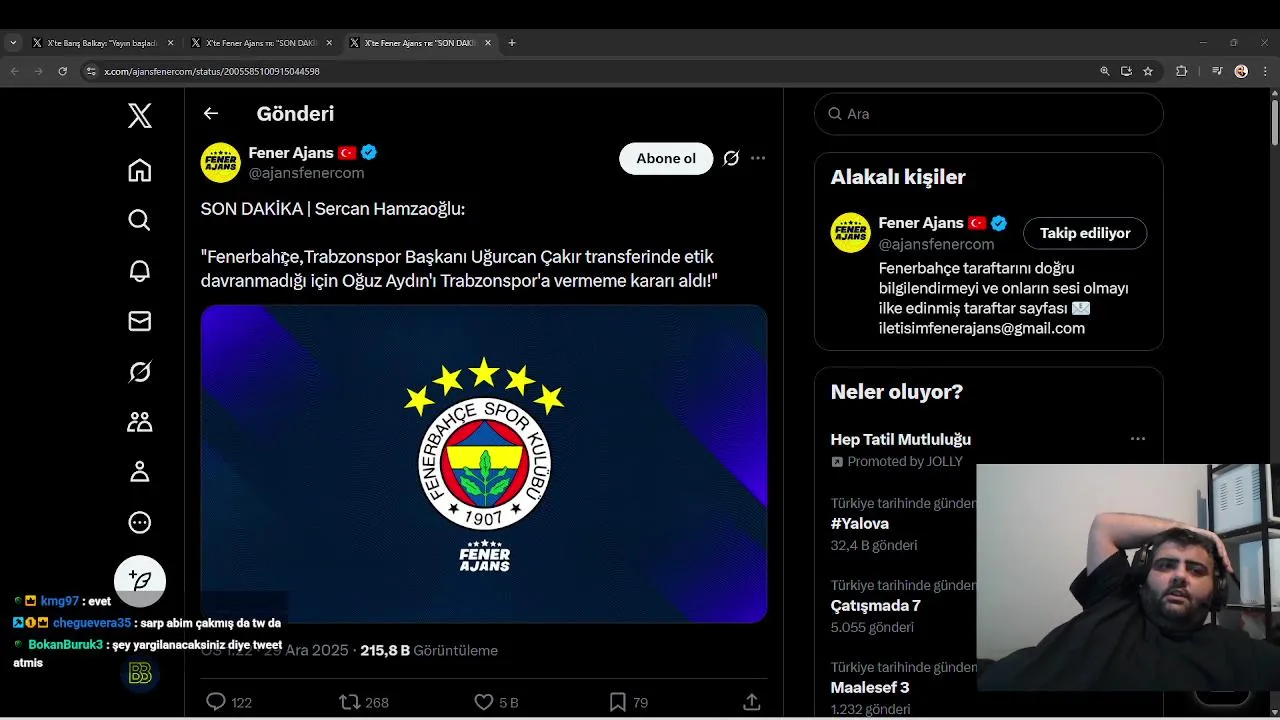Open the Notifications bell icon
Image resolution: width=1280 pixels, height=720 pixels.
140,270
